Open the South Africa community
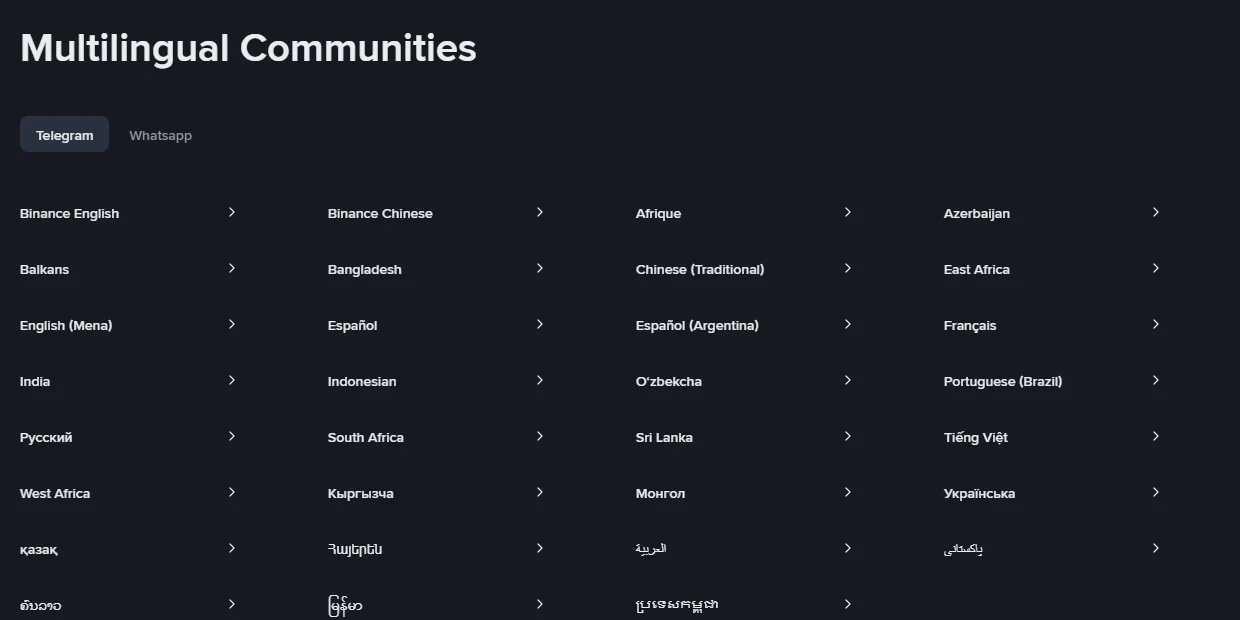1240x620 pixels. (366, 437)
